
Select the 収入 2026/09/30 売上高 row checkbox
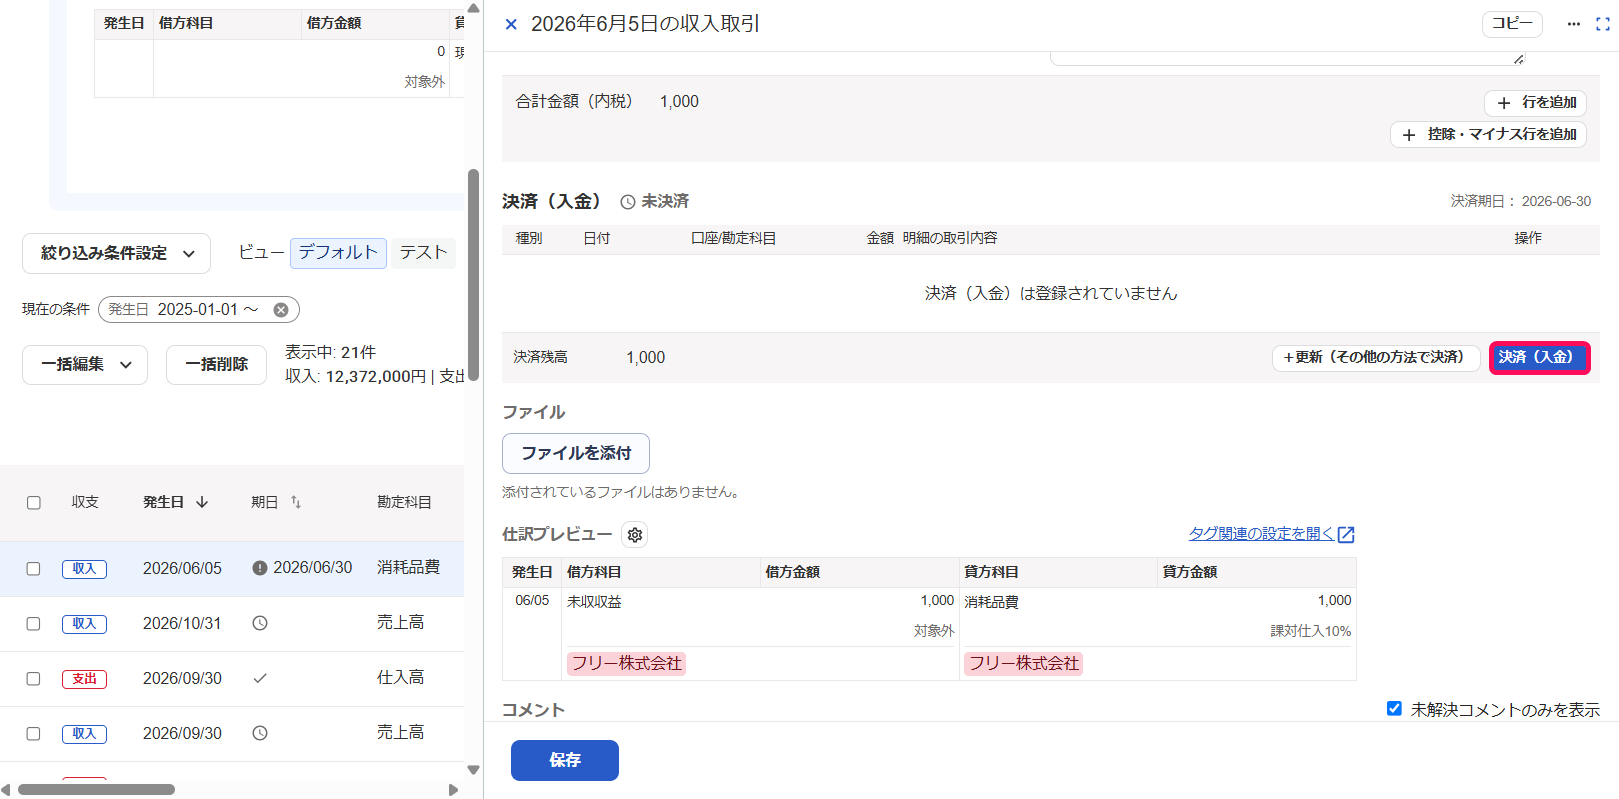tap(33, 734)
